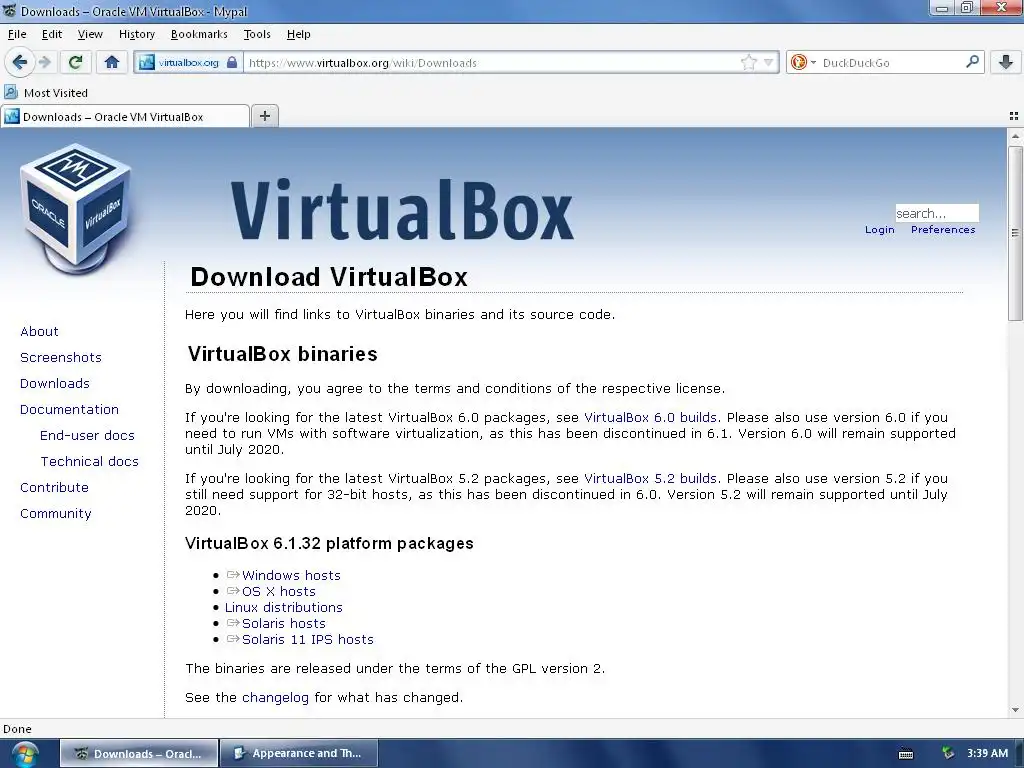Image resolution: width=1024 pixels, height=768 pixels.
Task: Open the DuckDuckGo search engine selector
Action: coord(803,63)
